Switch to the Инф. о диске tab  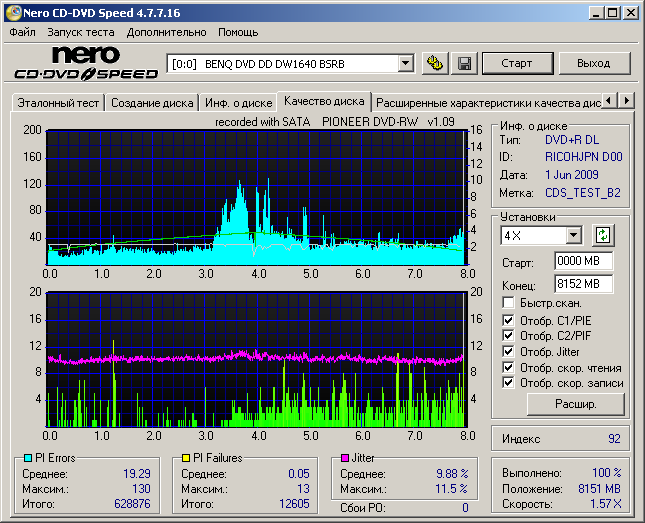239,103
